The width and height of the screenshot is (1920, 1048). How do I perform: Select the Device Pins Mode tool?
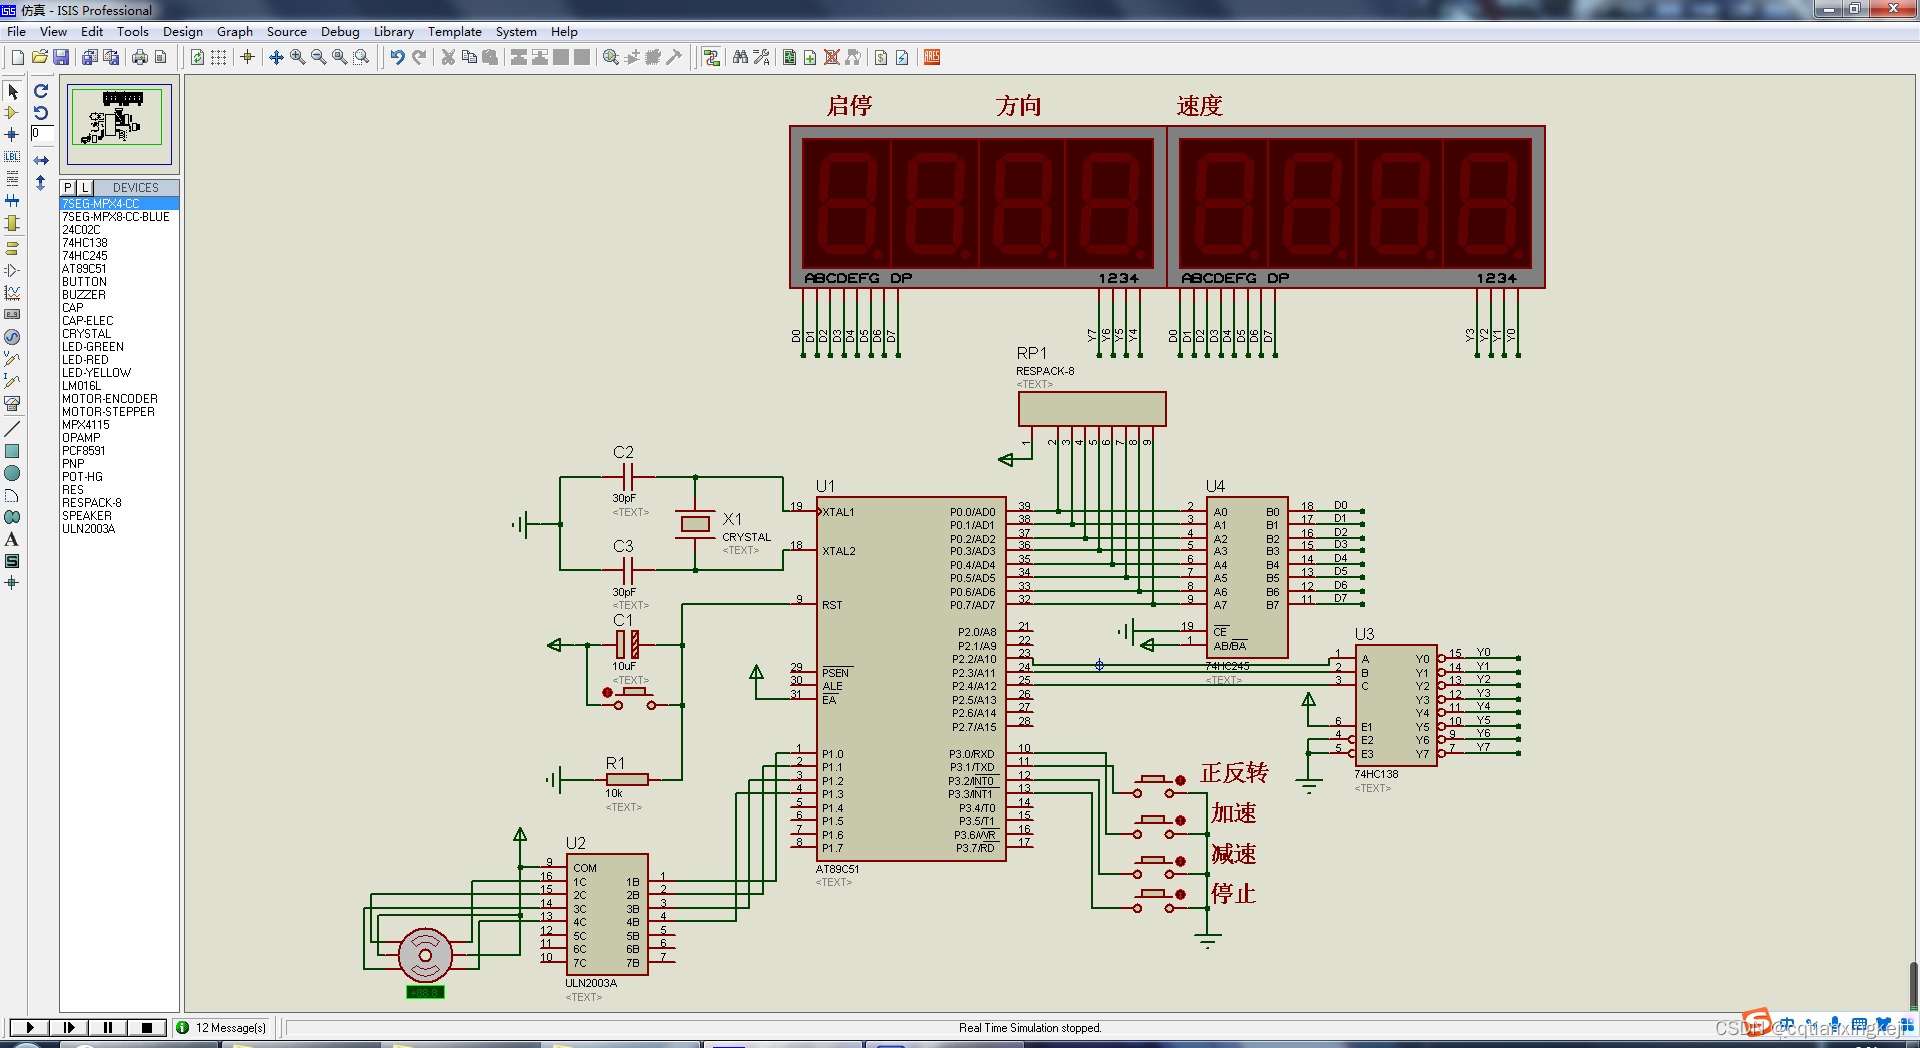(12, 270)
